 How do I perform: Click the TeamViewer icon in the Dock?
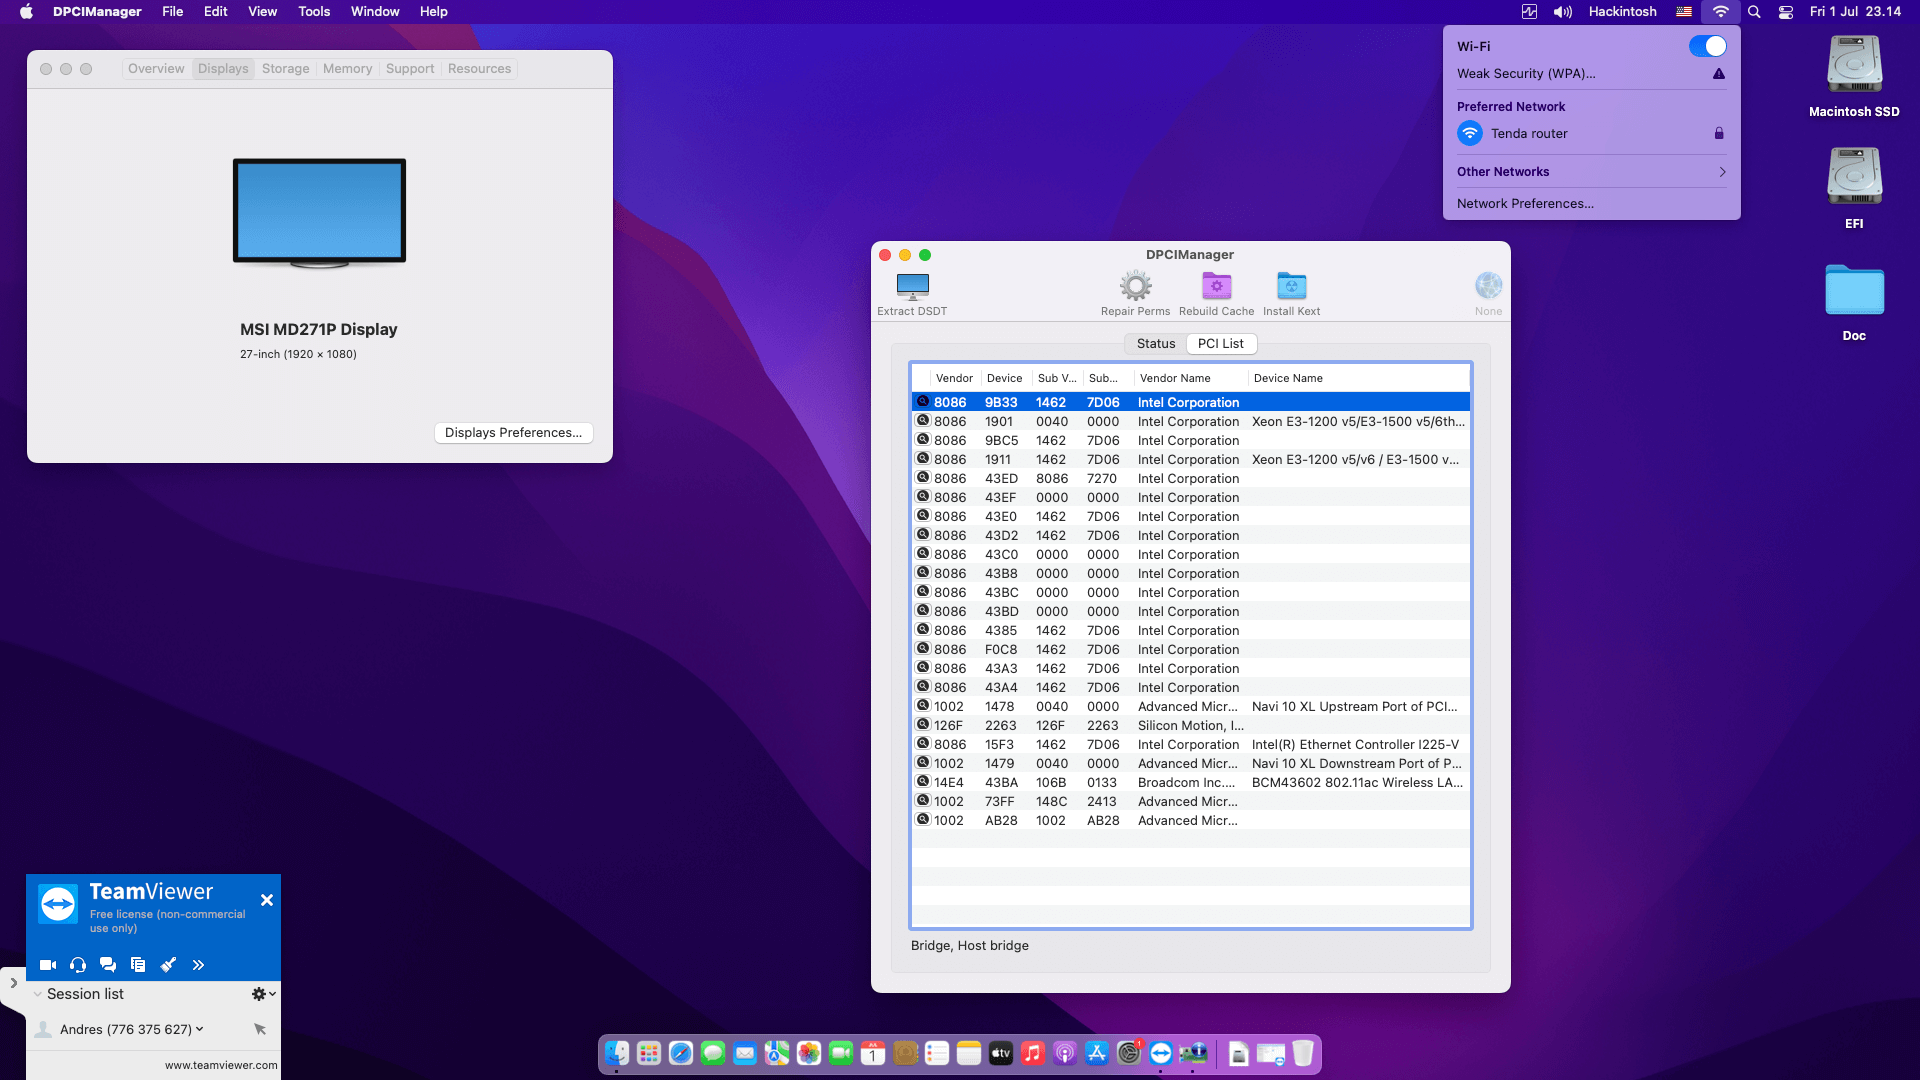click(1161, 1053)
